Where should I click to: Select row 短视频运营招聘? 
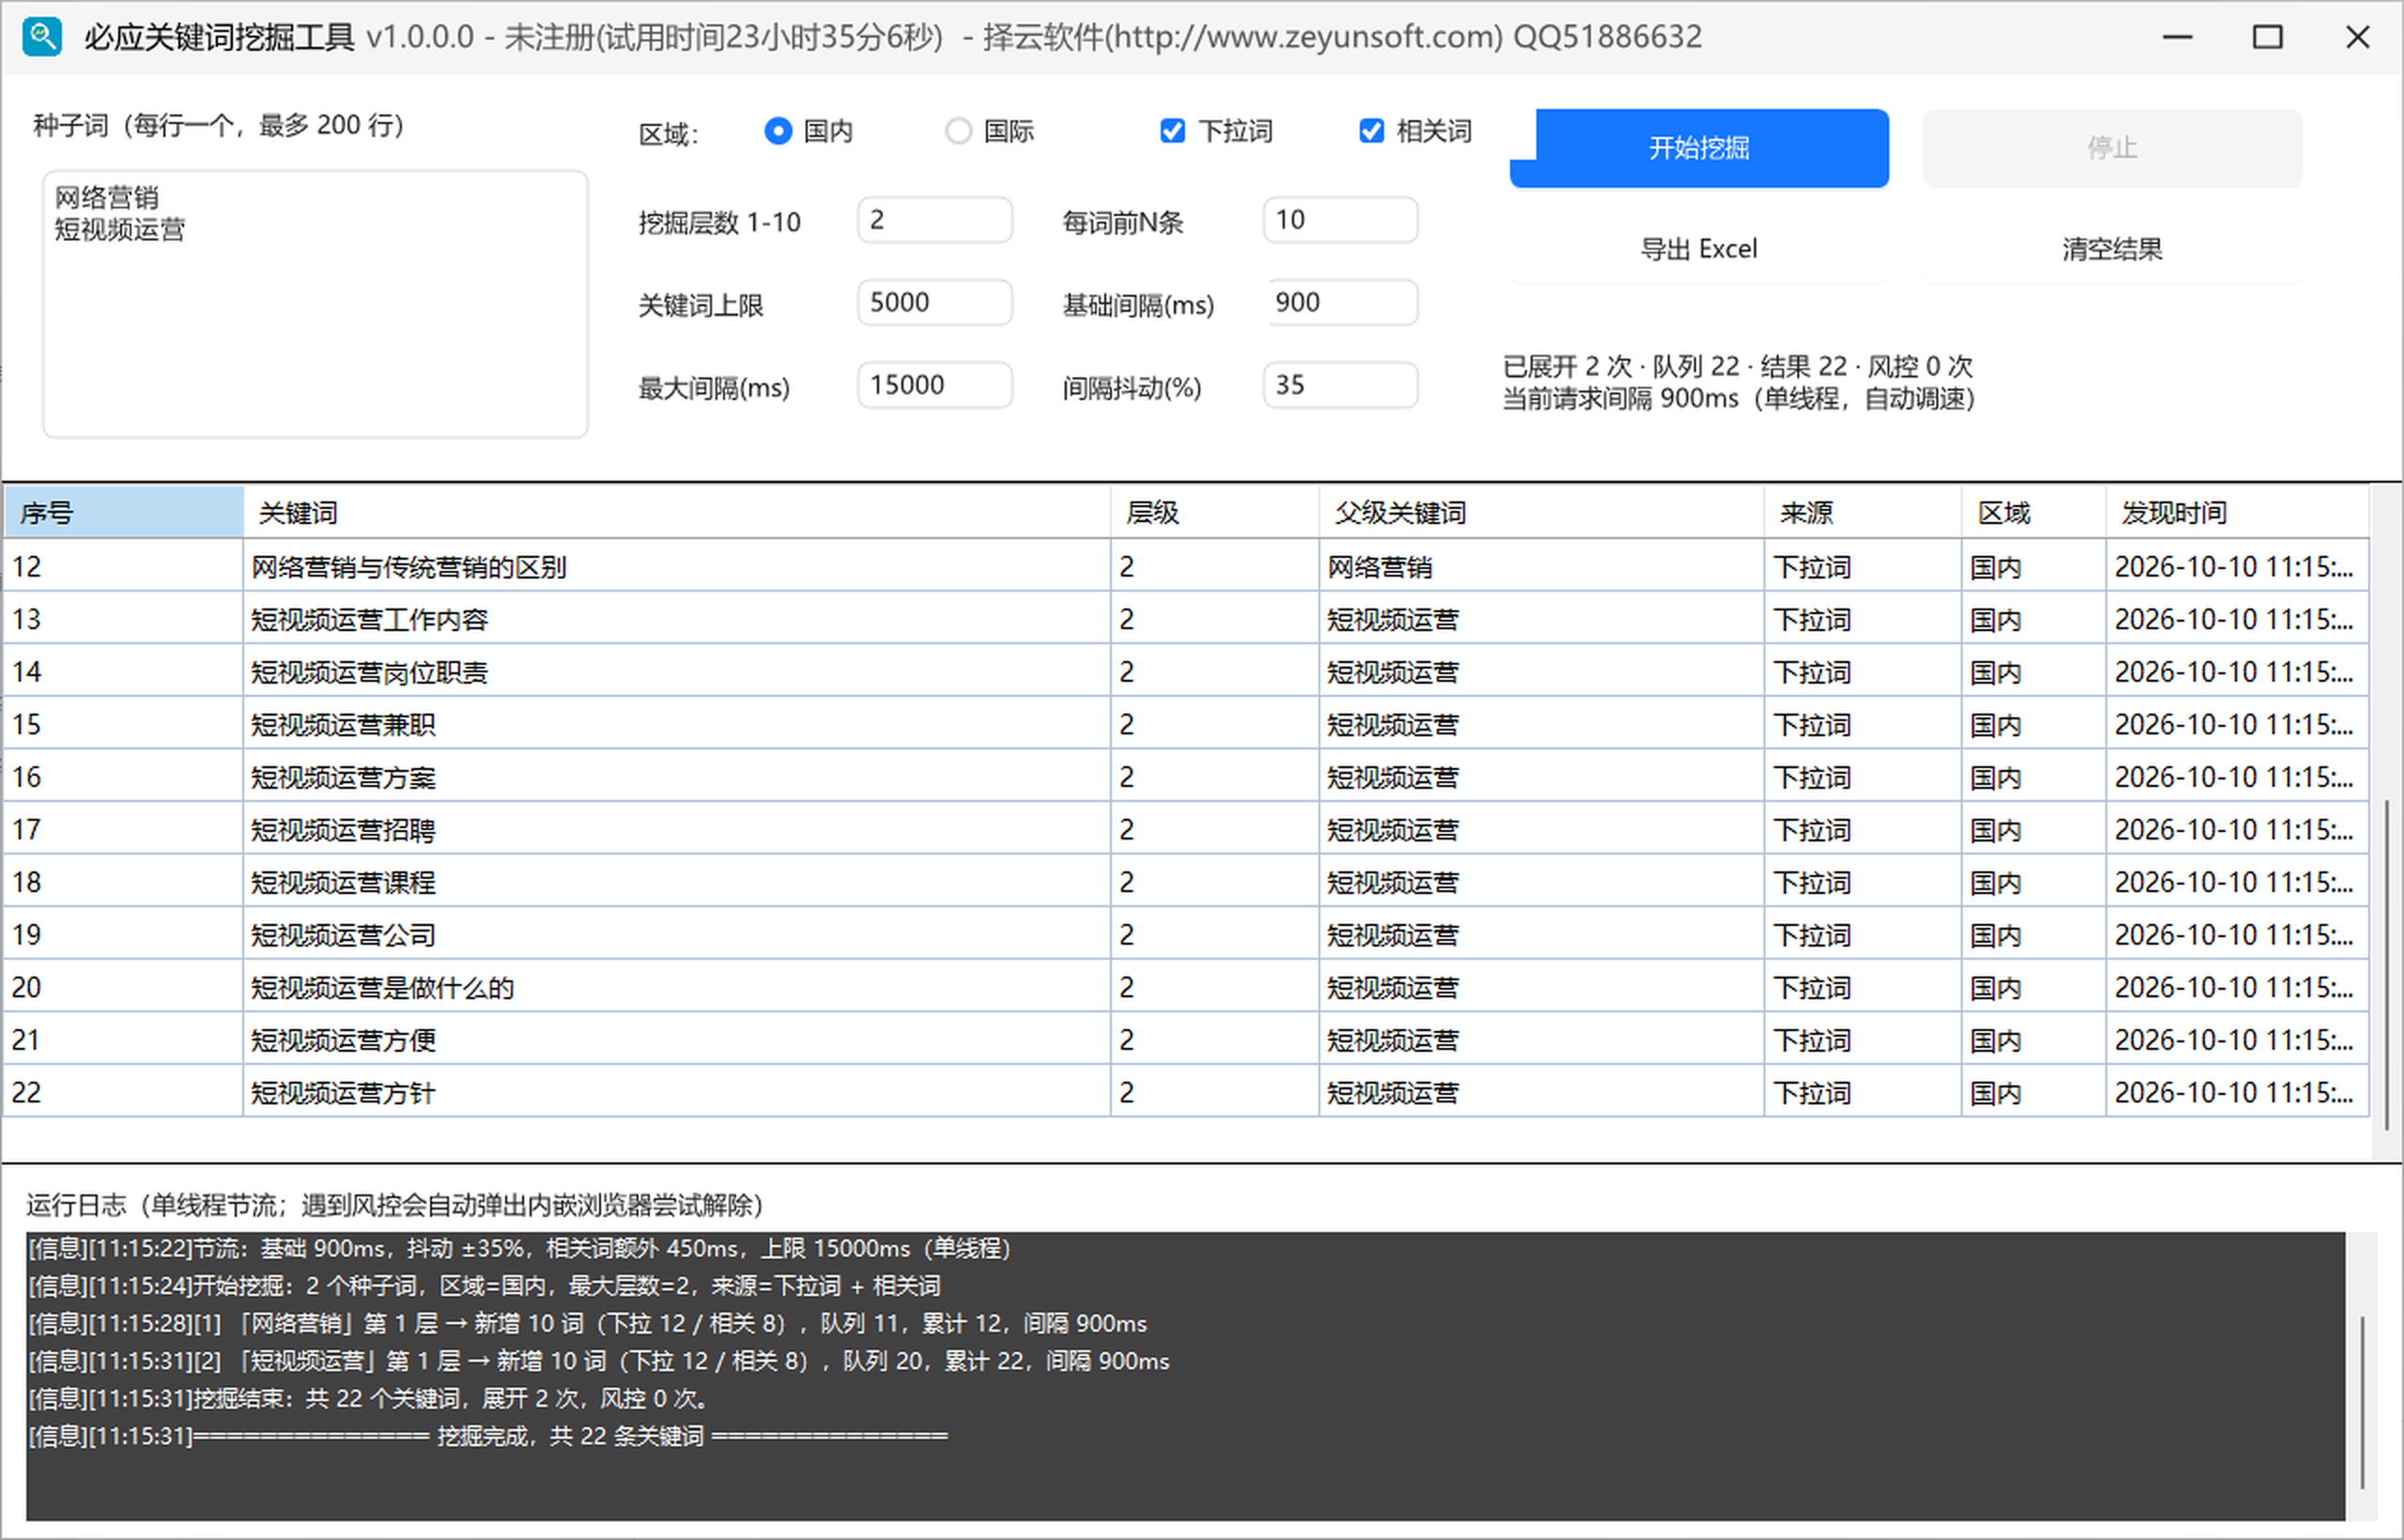tap(1186, 830)
